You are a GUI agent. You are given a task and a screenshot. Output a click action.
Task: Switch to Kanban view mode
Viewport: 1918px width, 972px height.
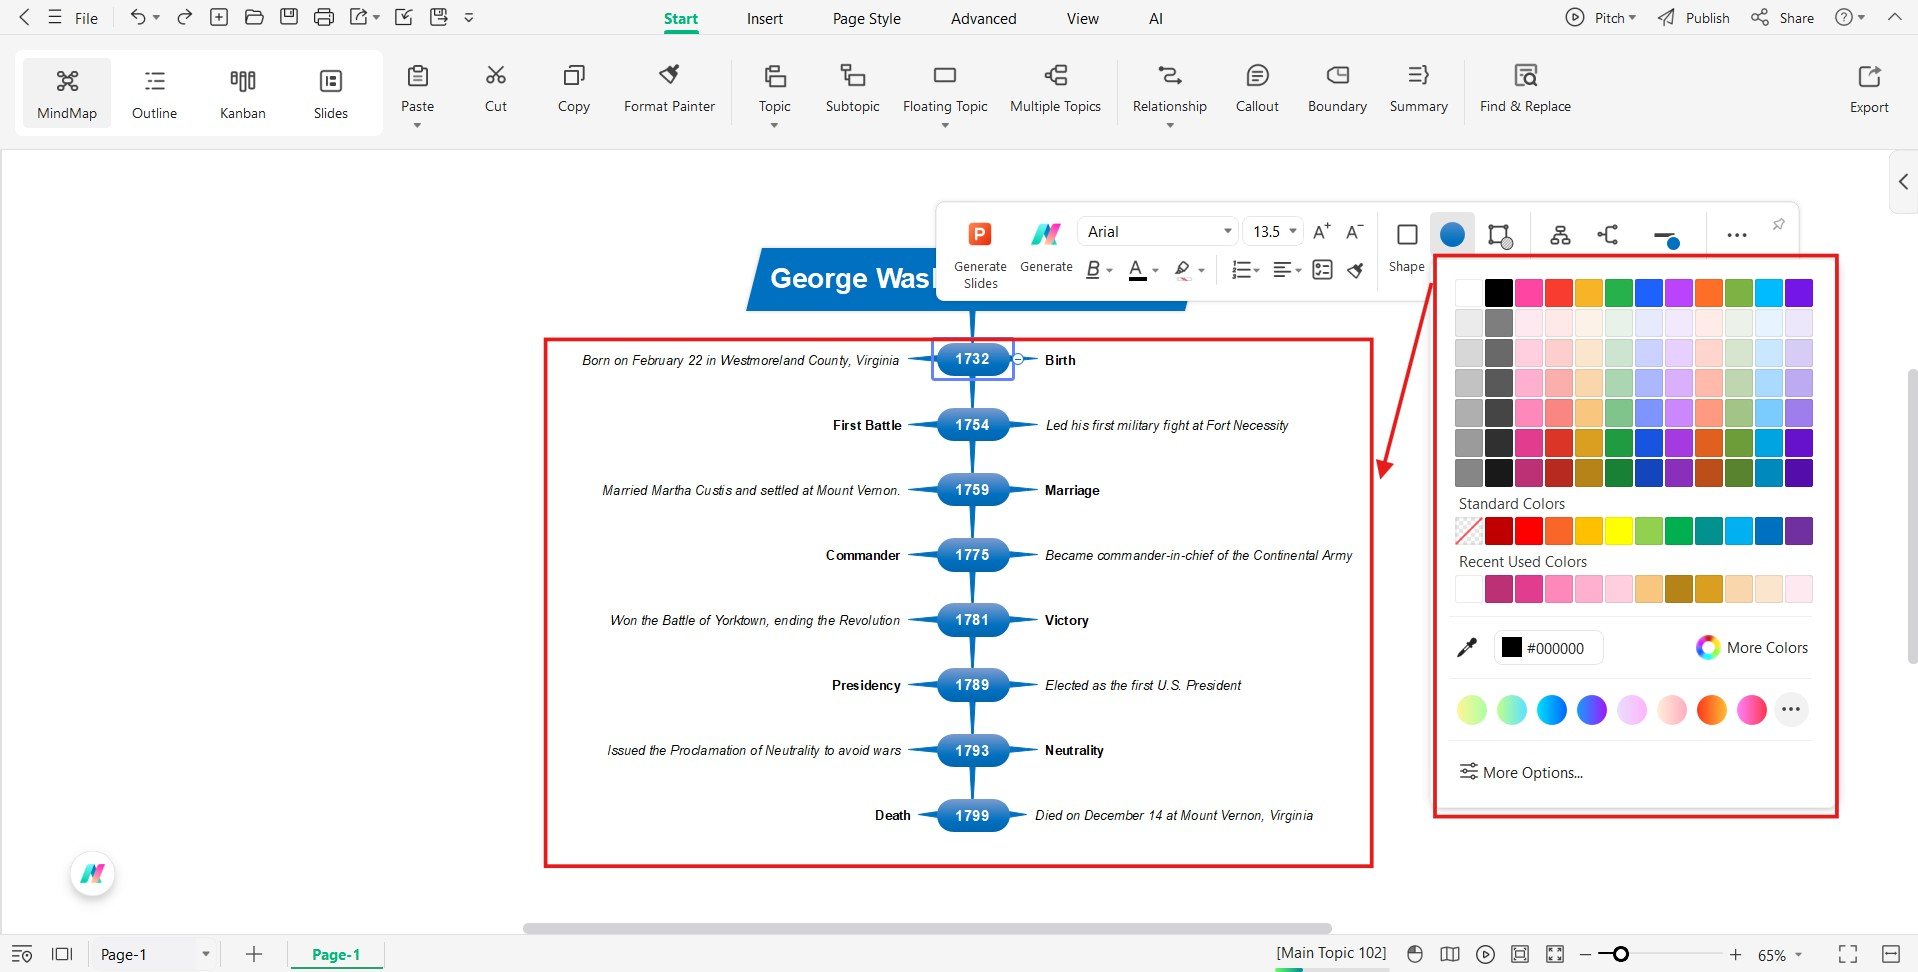click(x=243, y=93)
